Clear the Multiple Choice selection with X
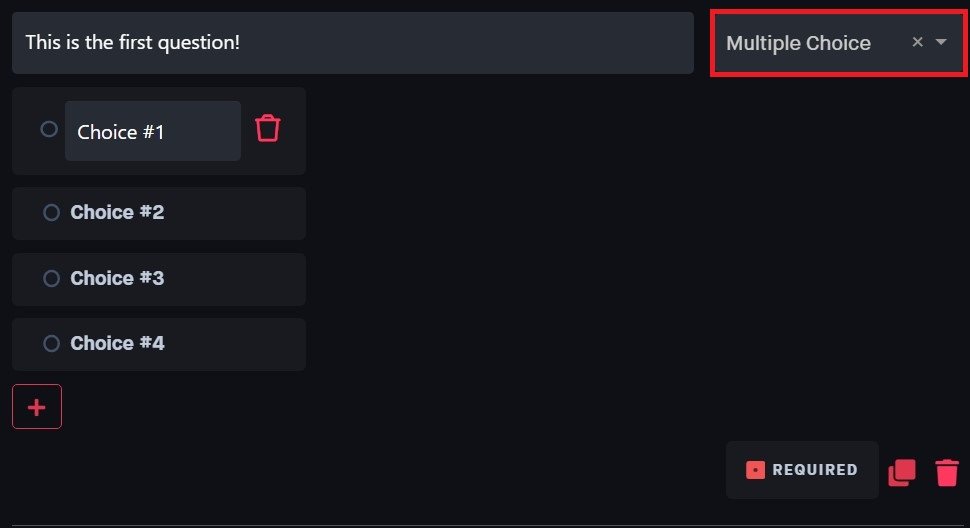Image resolution: width=970 pixels, height=528 pixels. pyautogui.click(x=917, y=42)
